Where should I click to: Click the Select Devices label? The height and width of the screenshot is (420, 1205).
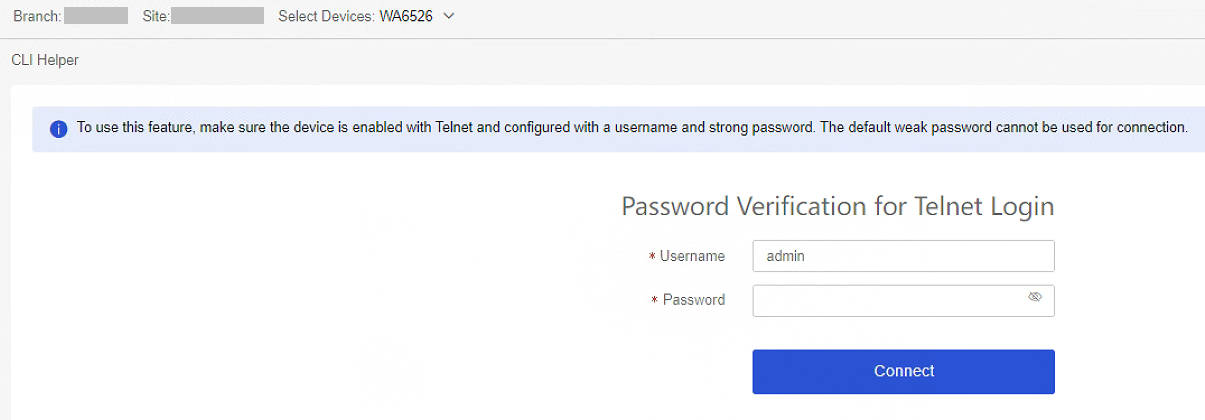327,16
